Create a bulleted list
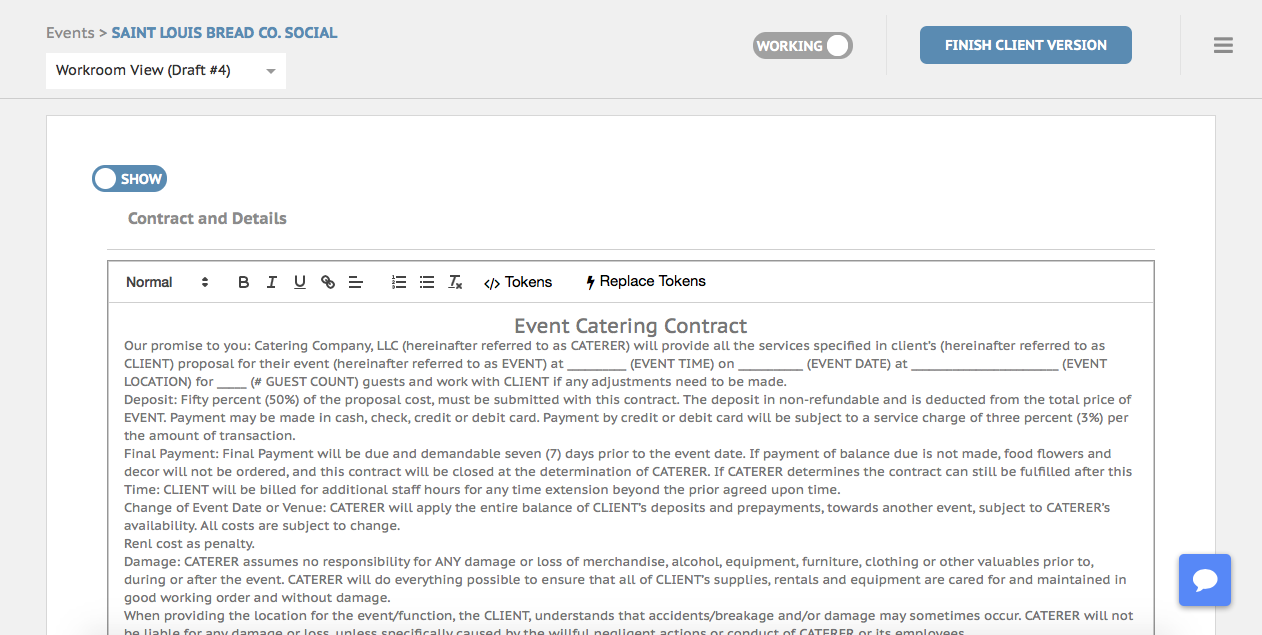The width and height of the screenshot is (1262, 635). 427,282
